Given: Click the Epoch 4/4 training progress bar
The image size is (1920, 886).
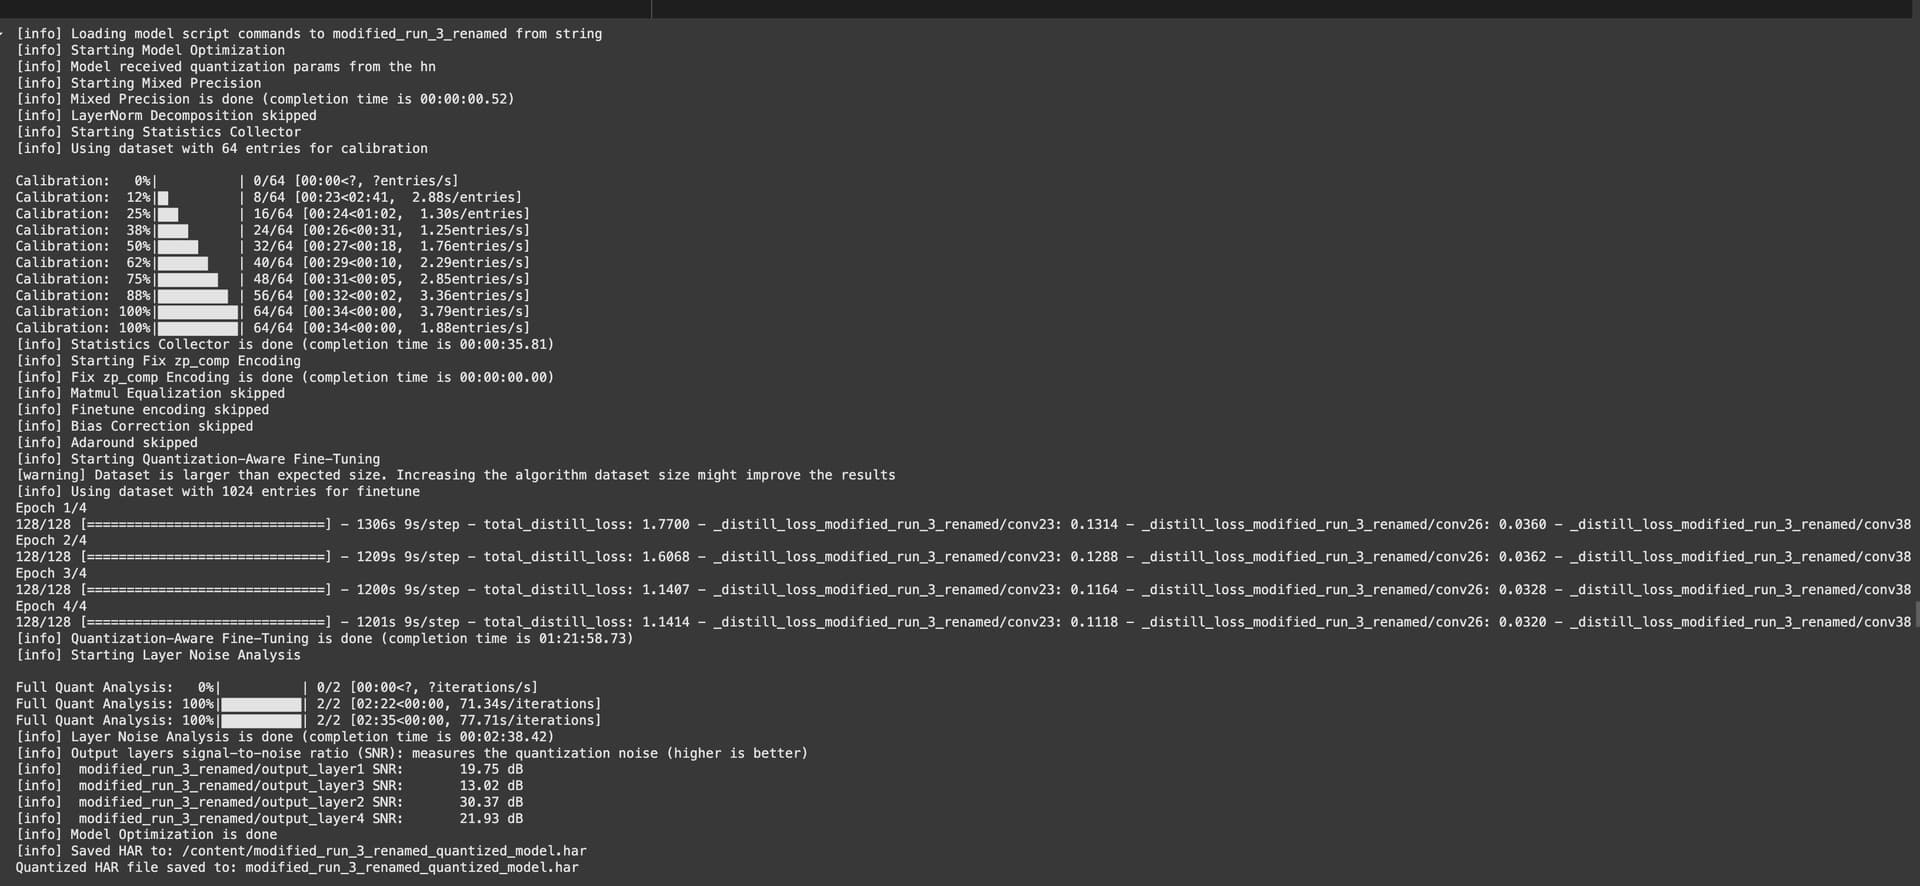Looking at the screenshot, I should 205,623.
